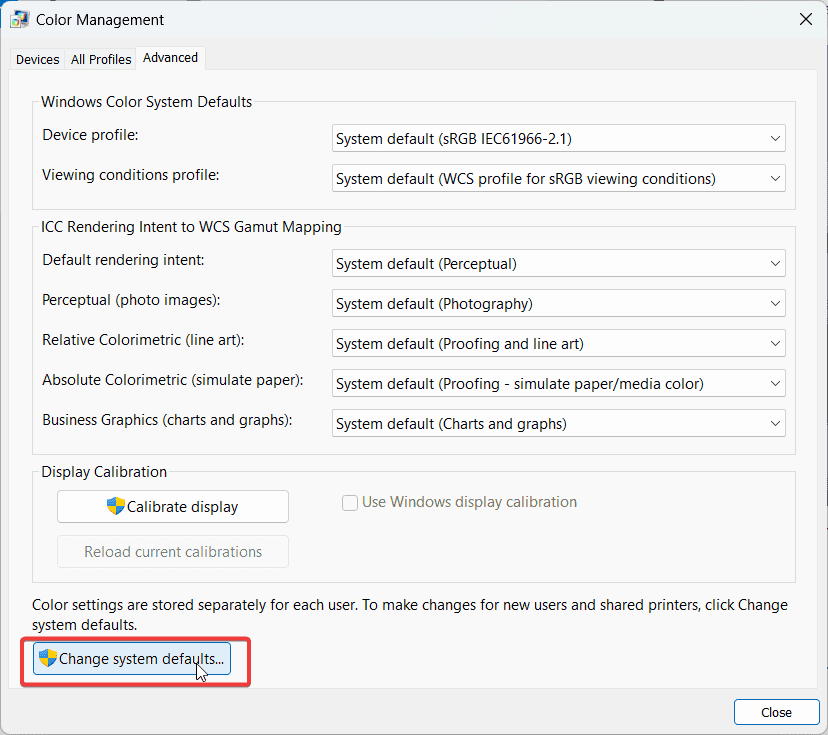This screenshot has width=828, height=735.
Task: Click the shield icon on Calibrate display
Action: [x=115, y=506]
